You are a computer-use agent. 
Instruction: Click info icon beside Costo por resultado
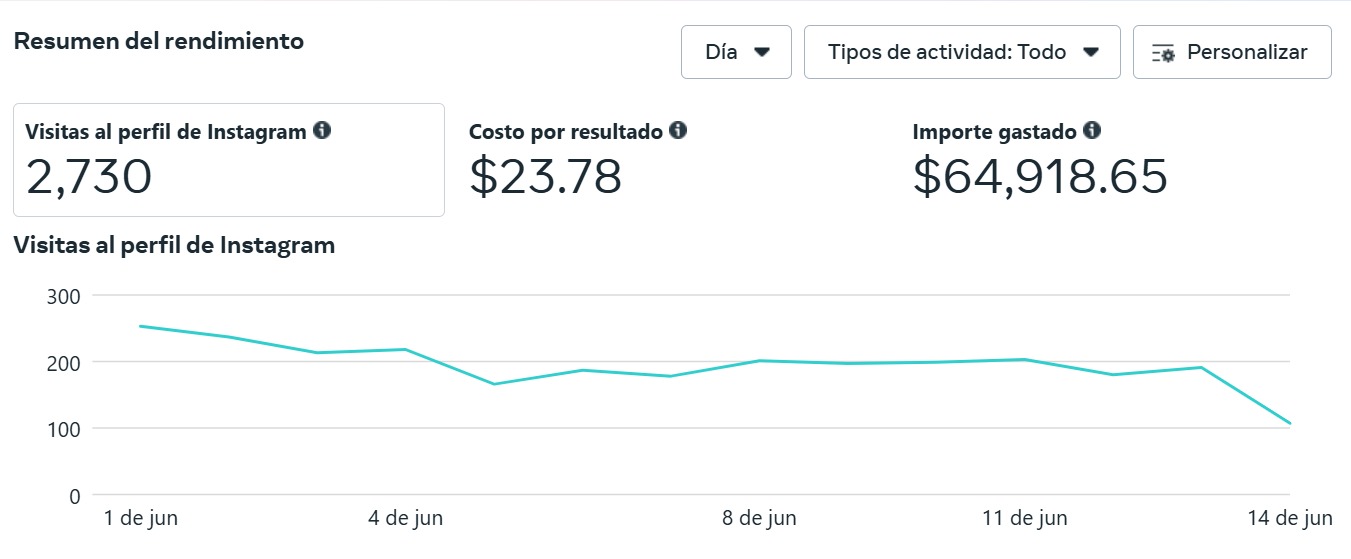pyautogui.click(x=678, y=131)
